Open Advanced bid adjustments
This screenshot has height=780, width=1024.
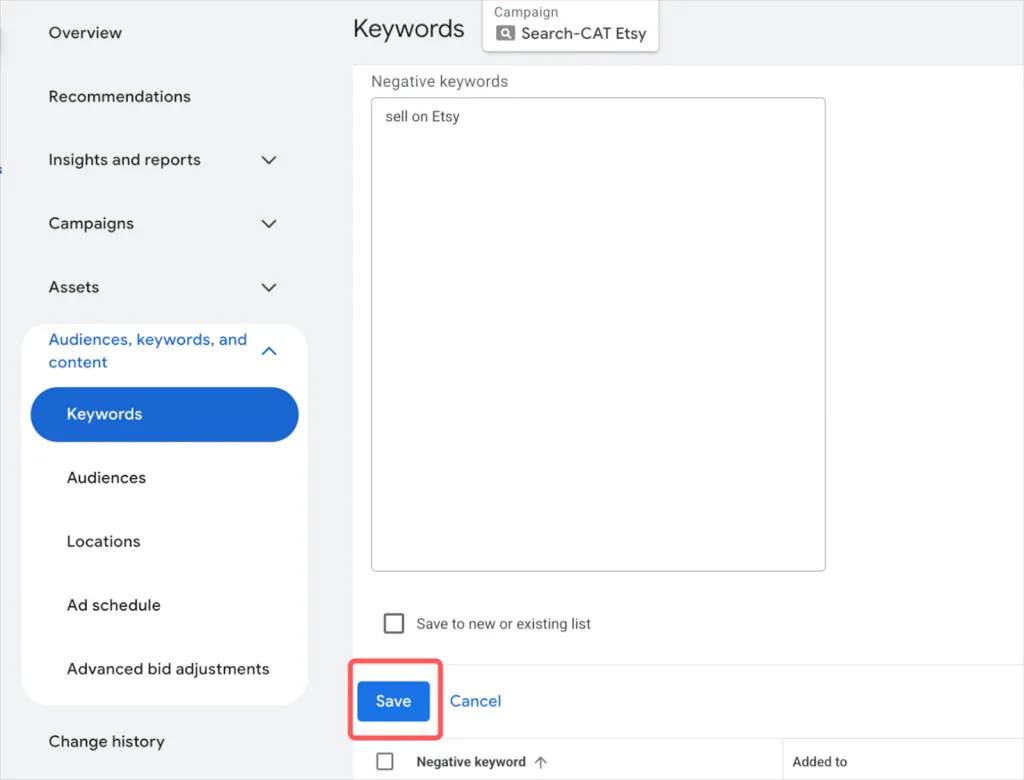(167, 668)
